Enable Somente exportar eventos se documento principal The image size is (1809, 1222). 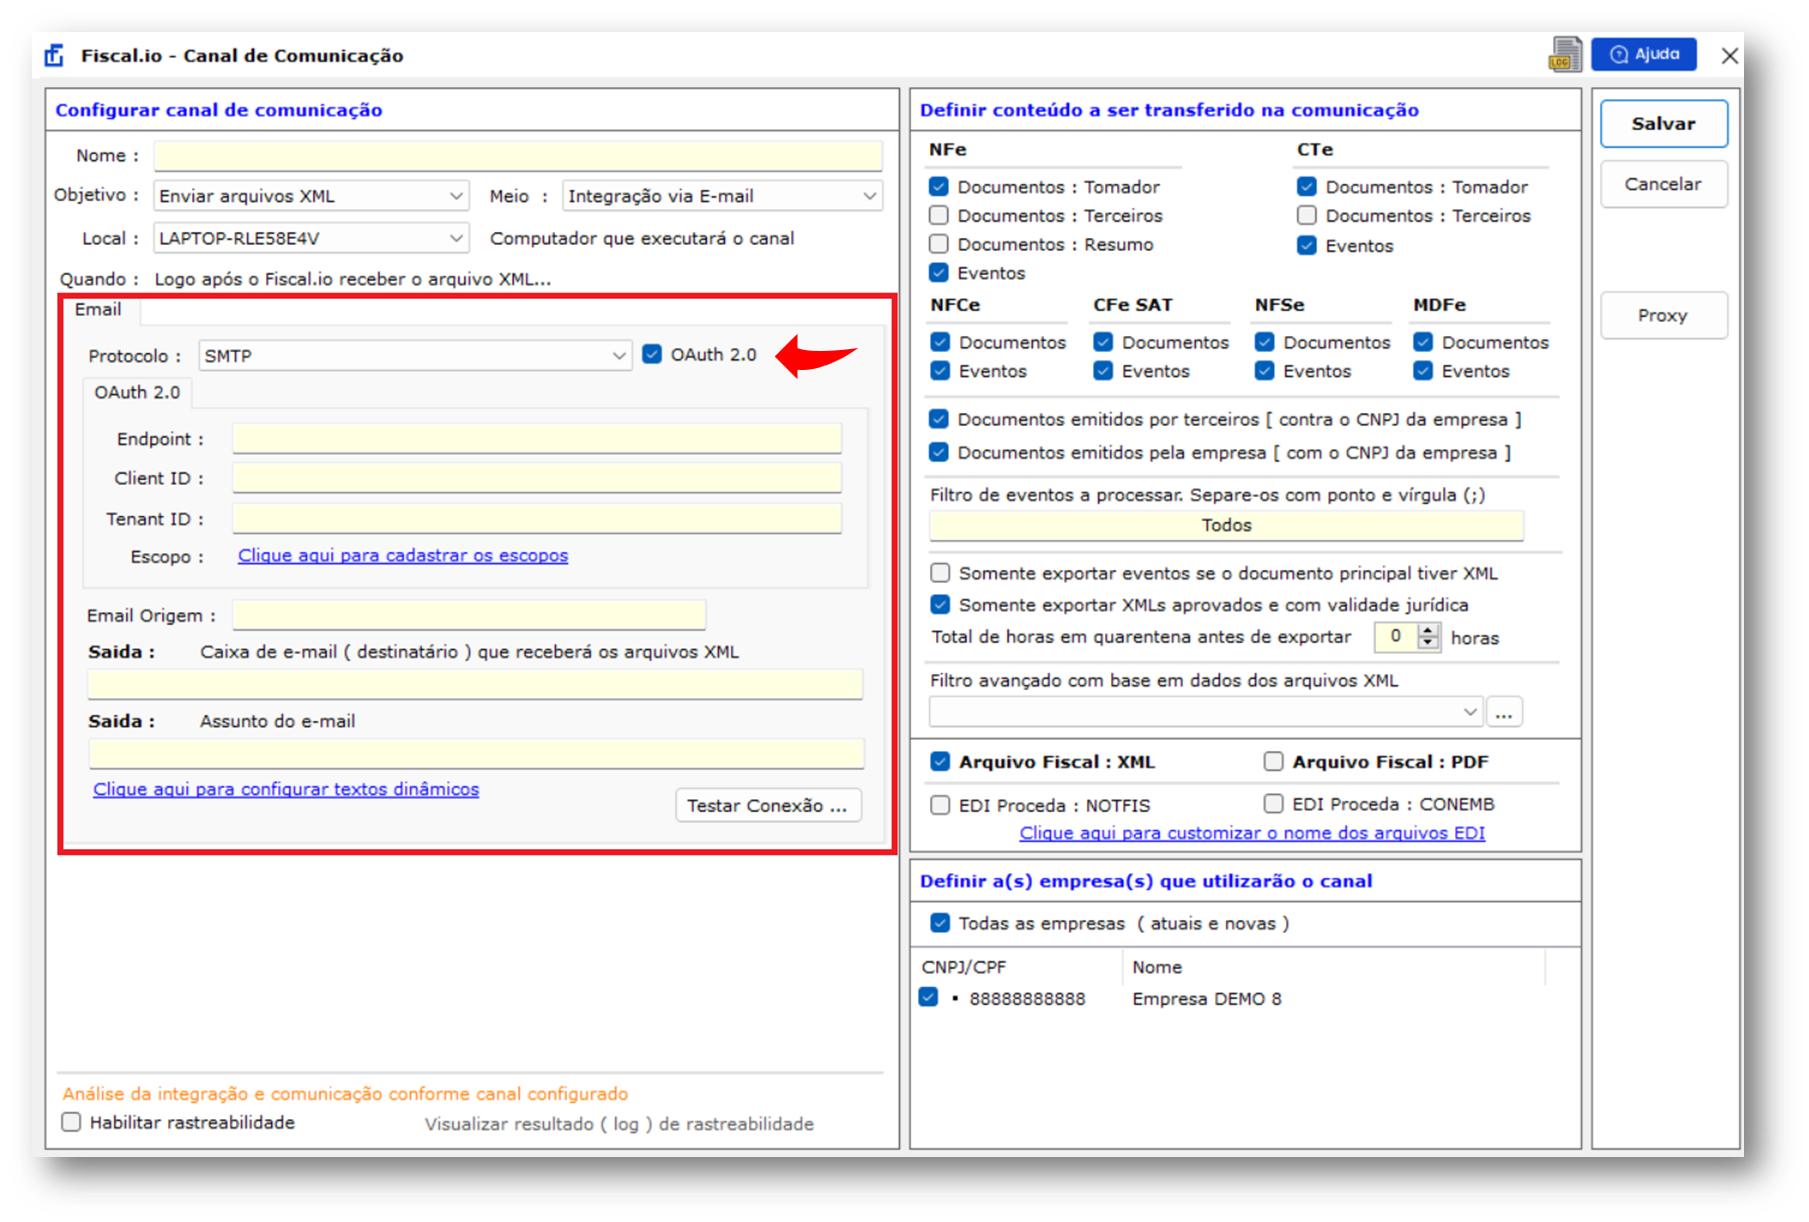point(940,573)
